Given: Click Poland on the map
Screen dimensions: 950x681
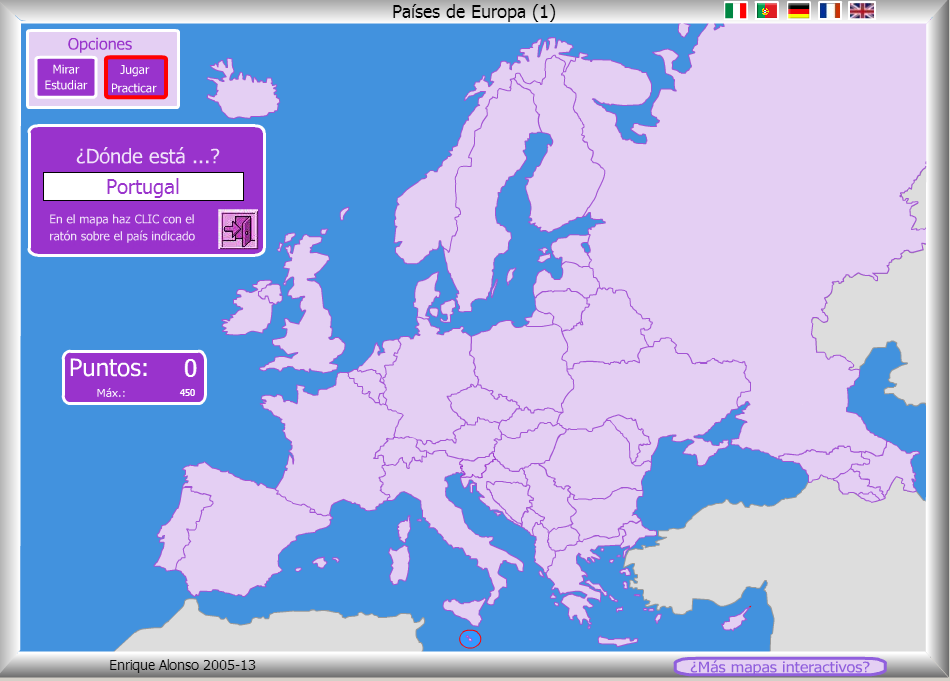Looking at the screenshot, I should coord(521,364).
